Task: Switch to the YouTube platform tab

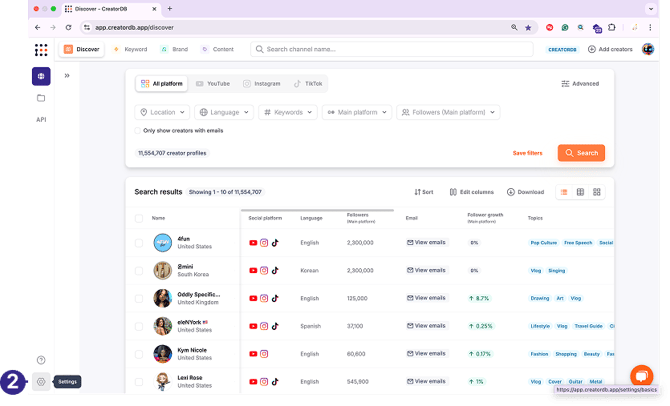Action: point(213,84)
